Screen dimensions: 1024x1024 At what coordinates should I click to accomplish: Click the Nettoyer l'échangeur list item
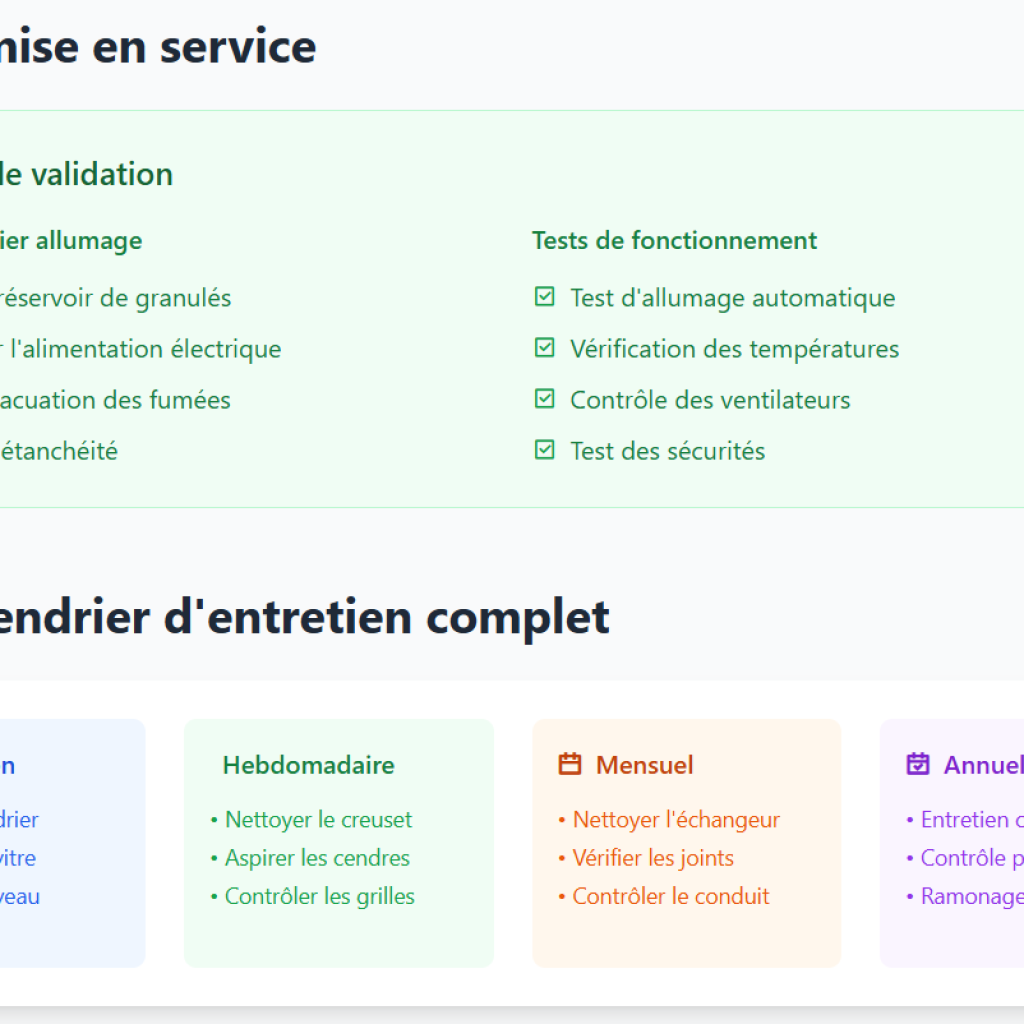tap(675, 820)
